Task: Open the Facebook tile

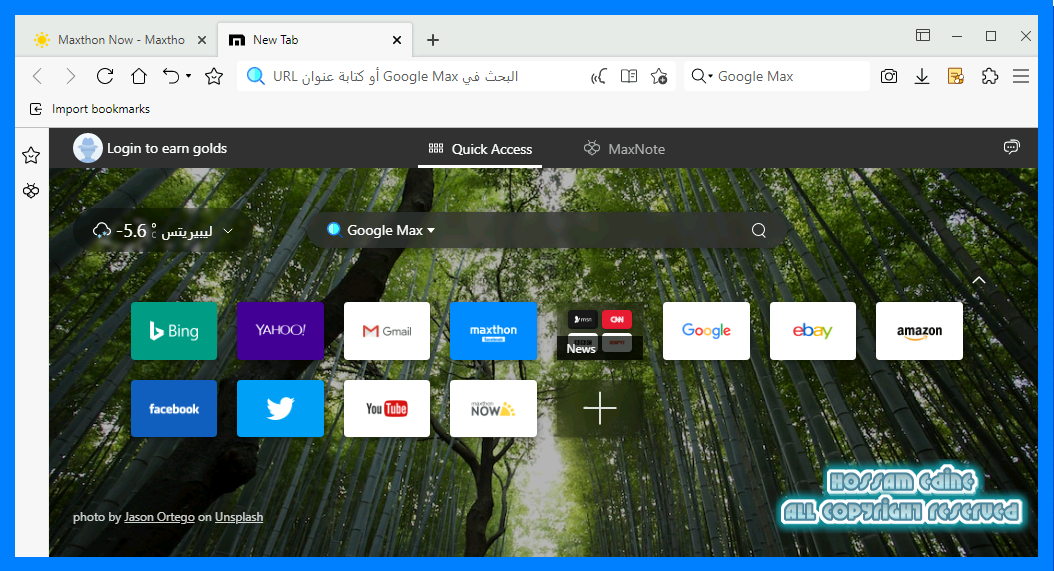Action: click(174, 408)
